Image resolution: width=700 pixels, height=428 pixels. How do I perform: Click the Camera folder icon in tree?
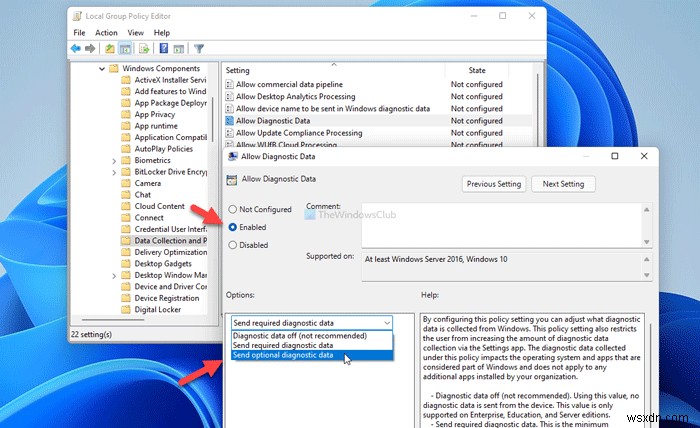[x=126, y=183]
